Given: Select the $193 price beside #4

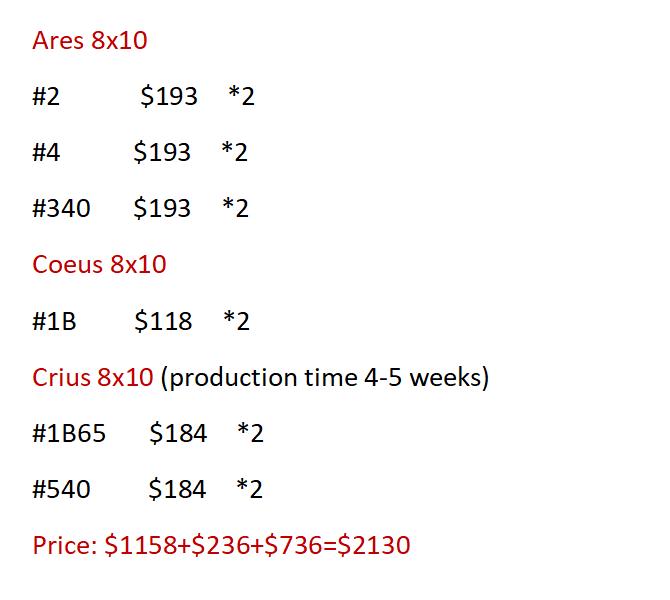Looking at the screenshot, I should [162, 152].
